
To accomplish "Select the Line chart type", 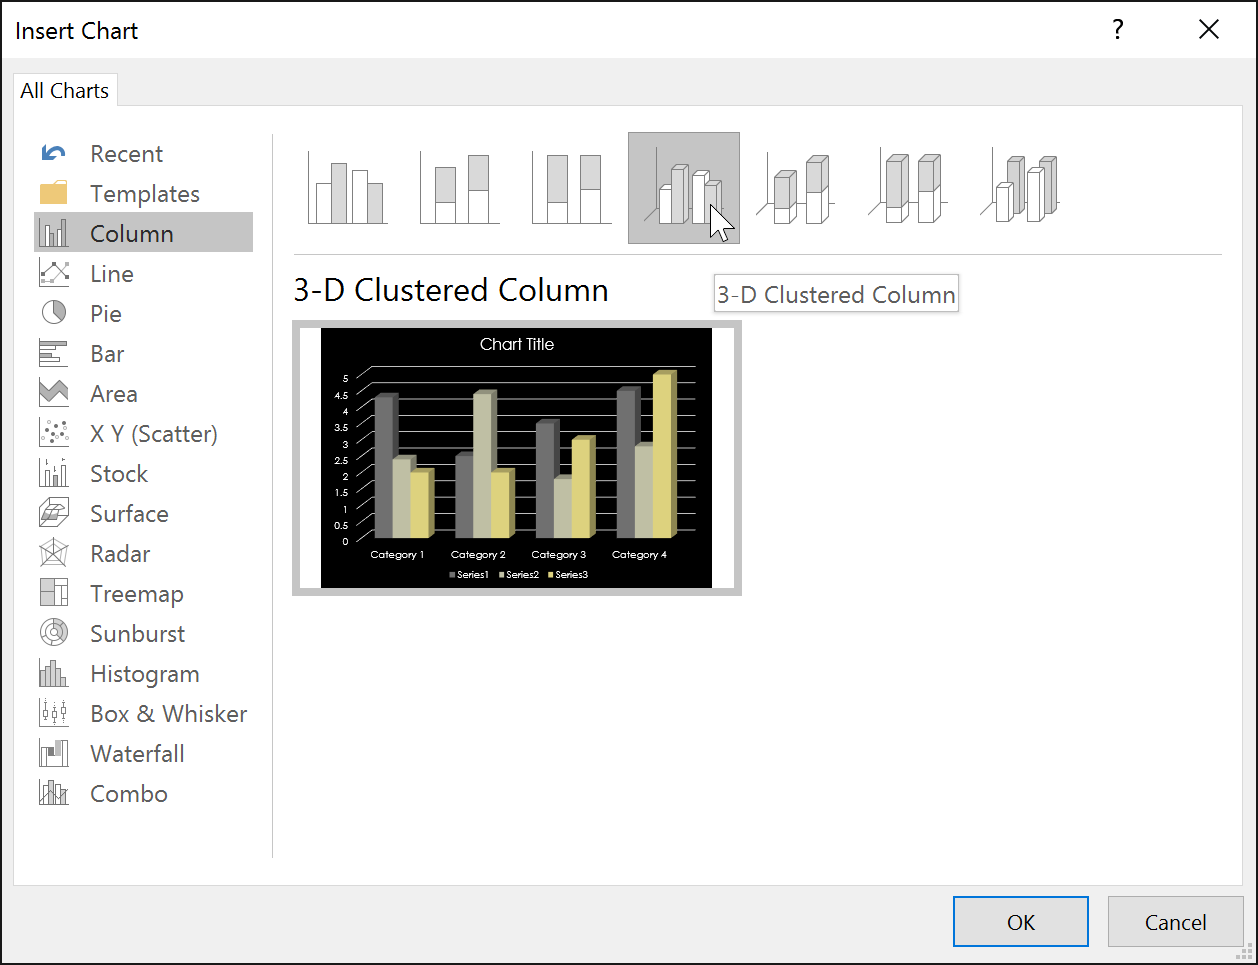I will [x=111, y=273].
